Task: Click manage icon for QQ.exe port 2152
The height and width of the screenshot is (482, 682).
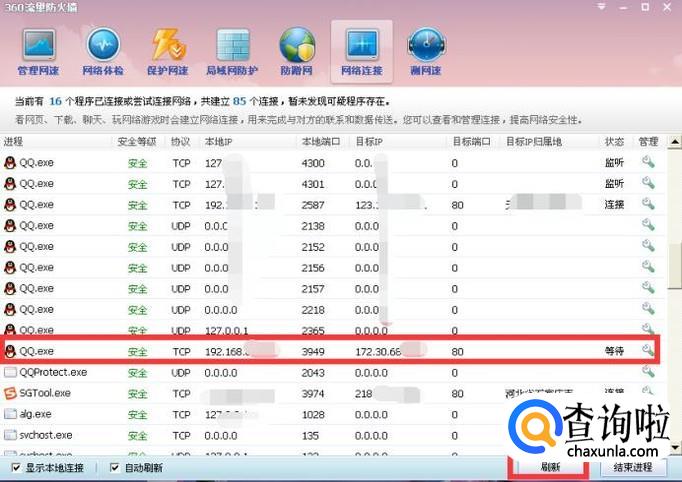Action: pos(648,246)
